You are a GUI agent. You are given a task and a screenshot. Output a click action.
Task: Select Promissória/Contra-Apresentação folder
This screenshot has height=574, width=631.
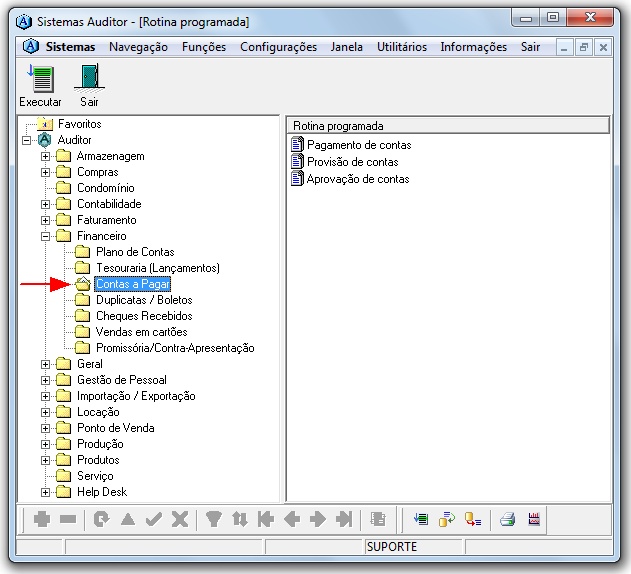point(175,348)
